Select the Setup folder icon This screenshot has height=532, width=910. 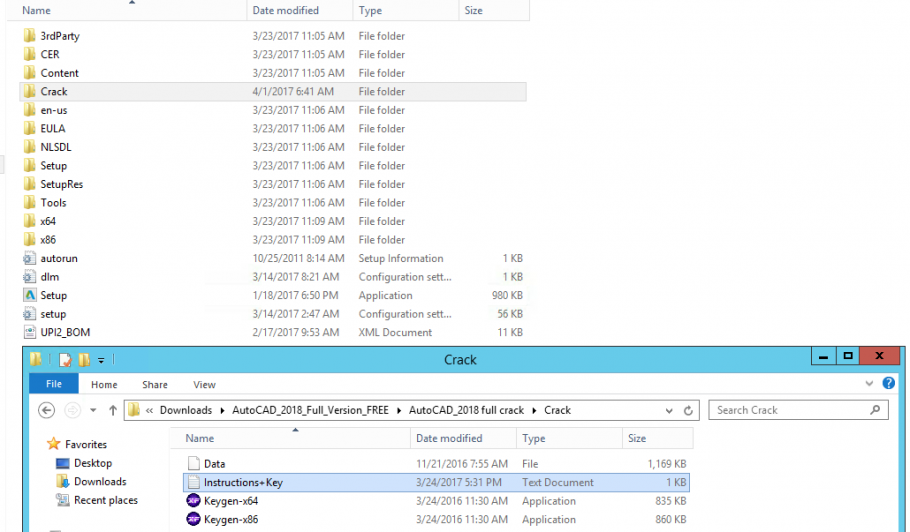[x=30, y=165]
